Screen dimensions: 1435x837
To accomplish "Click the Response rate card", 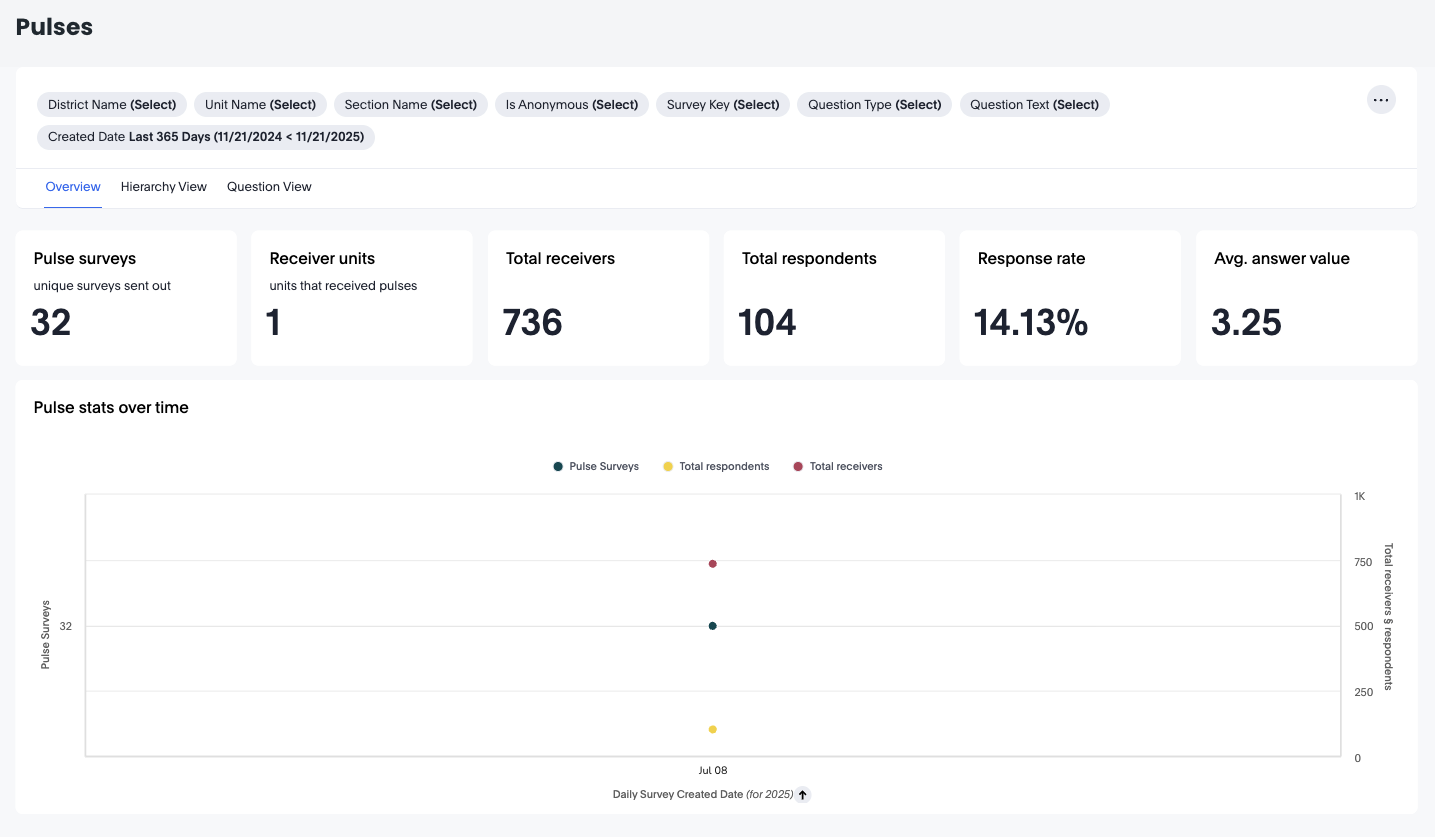I will pos(1069,298).
